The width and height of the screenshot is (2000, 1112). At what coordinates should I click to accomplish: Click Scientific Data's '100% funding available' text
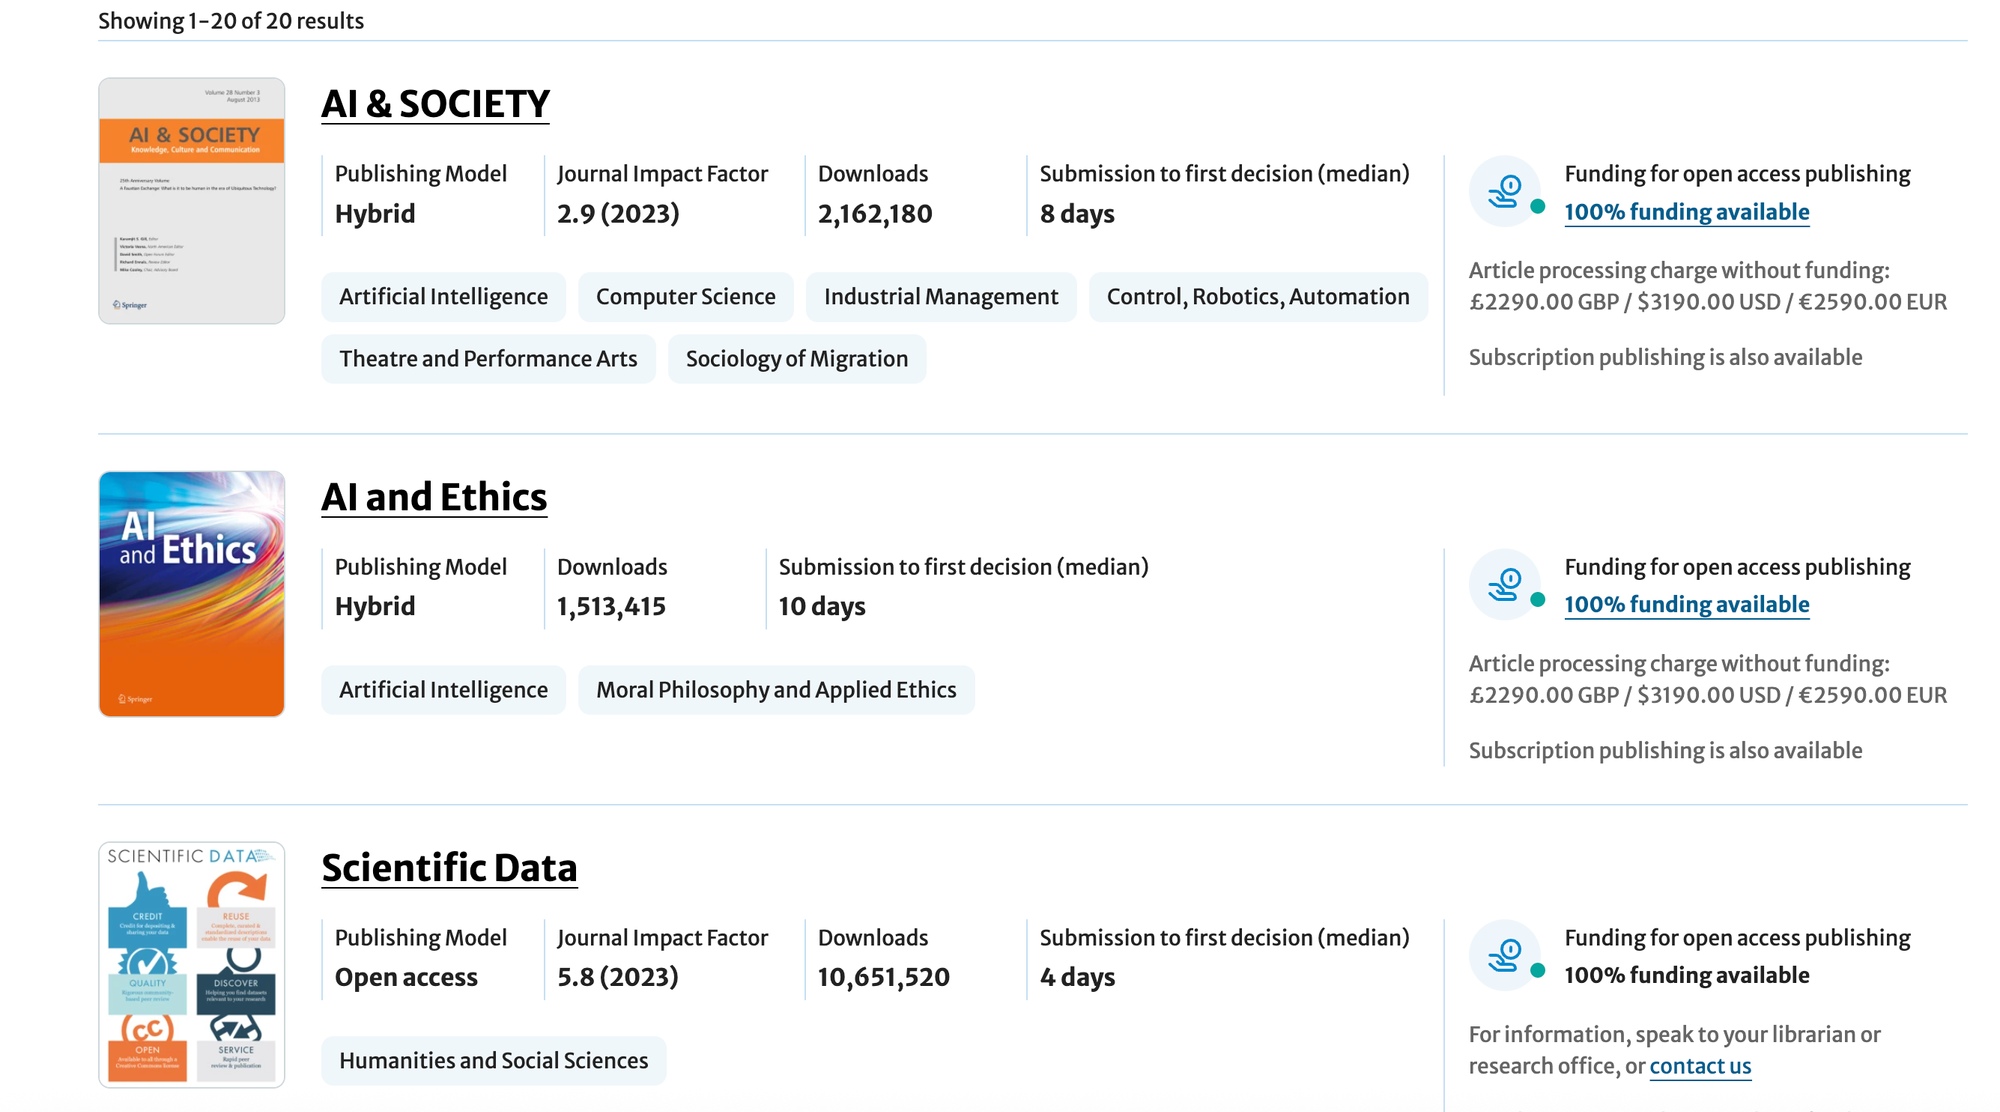click(x=1686, y=976)
